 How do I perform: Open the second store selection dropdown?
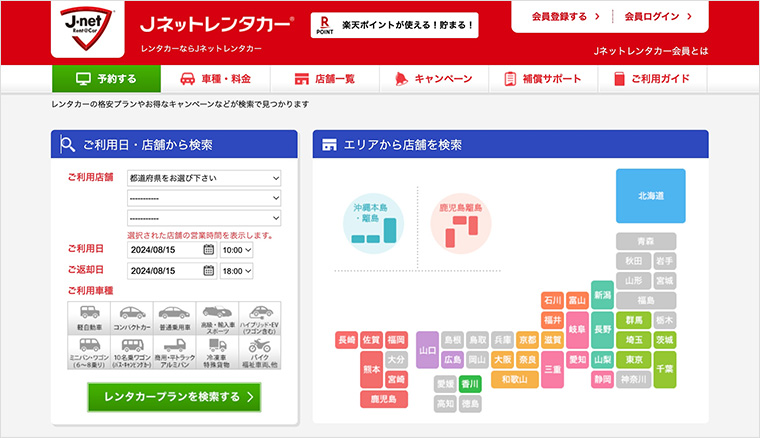point(204,198)
